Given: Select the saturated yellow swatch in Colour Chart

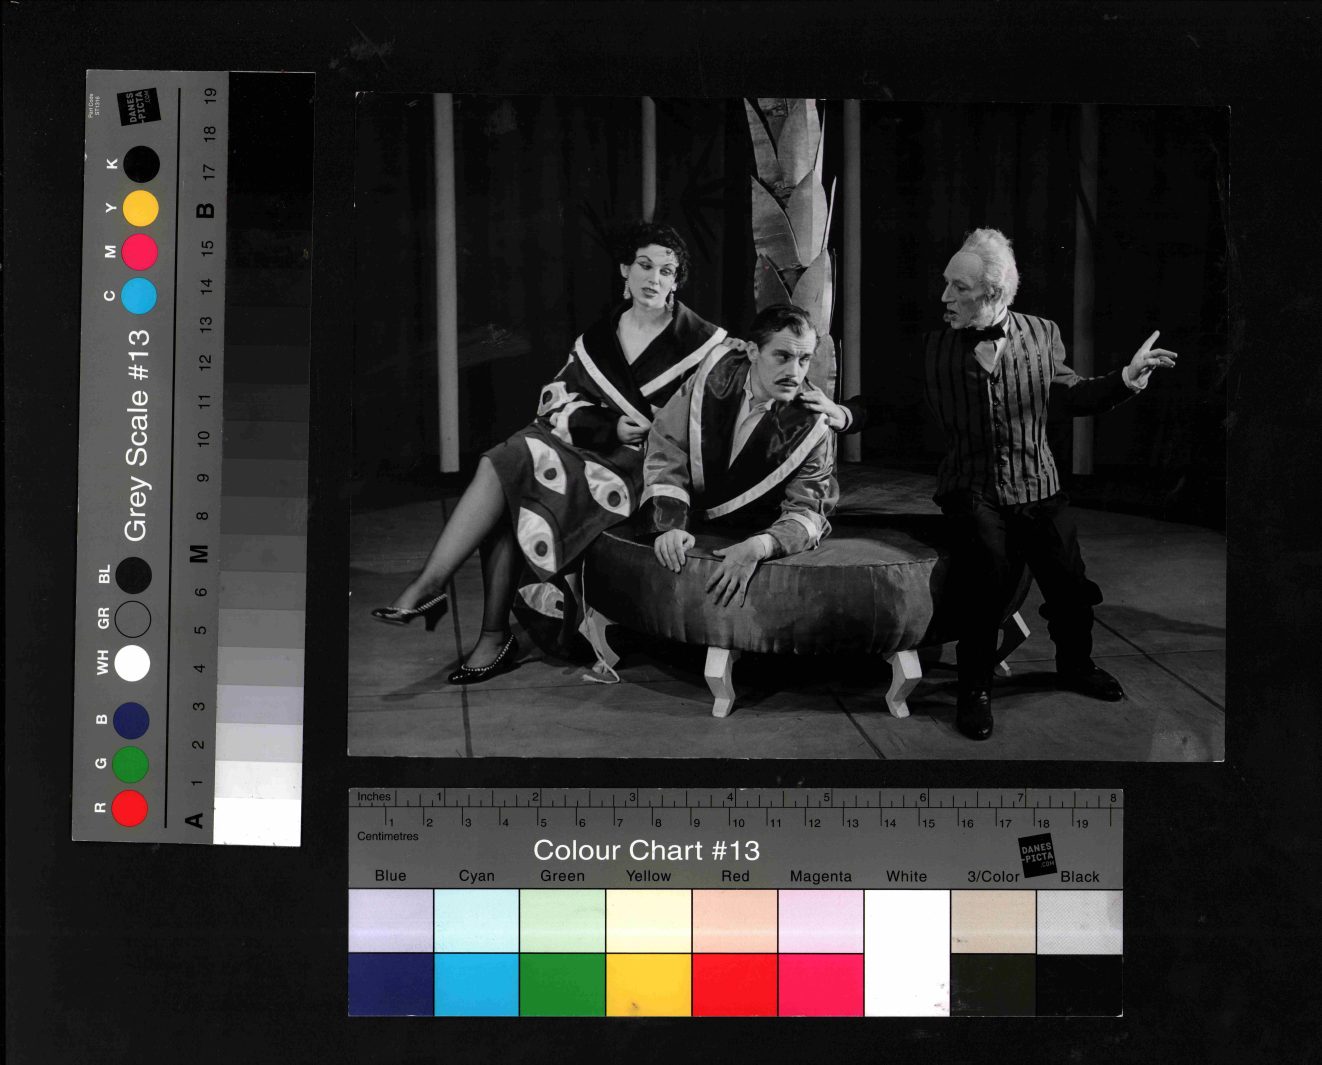Looking at the screenshot, I should [x=648, y=984].
